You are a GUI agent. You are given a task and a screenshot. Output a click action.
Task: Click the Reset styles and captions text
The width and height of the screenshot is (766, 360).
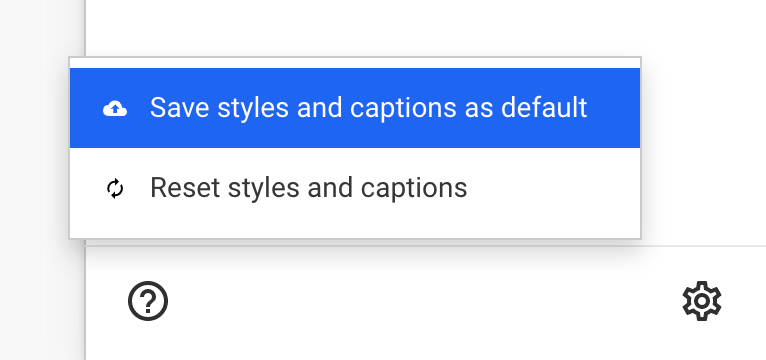point(308,188)
